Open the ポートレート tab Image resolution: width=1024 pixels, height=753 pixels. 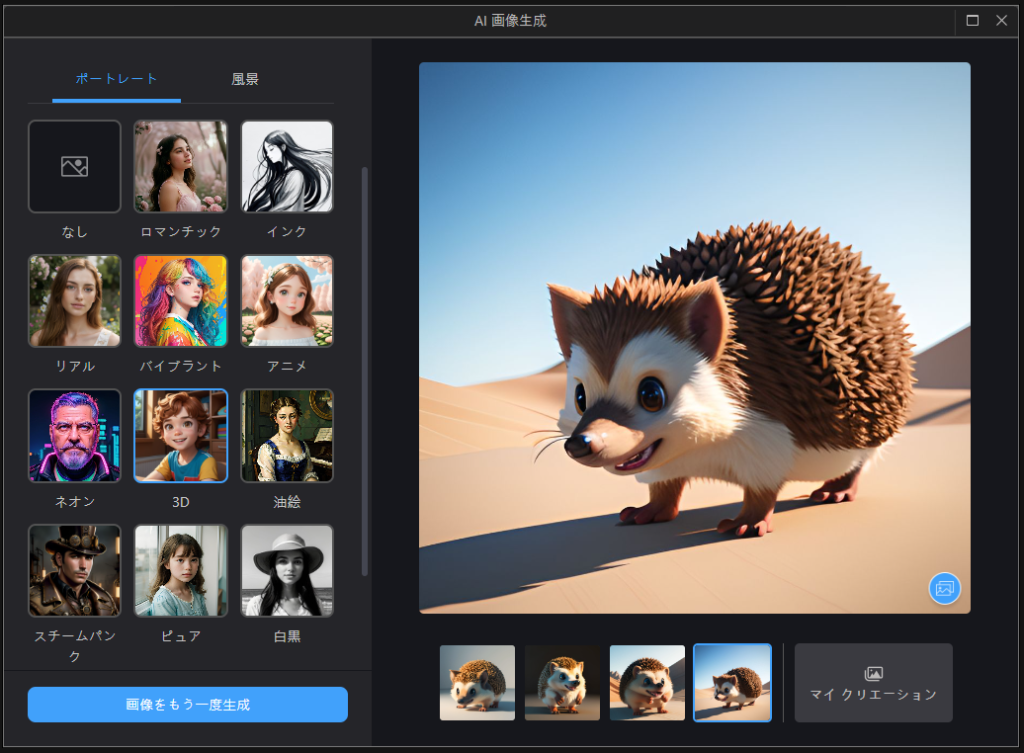[x=116, y=79]
